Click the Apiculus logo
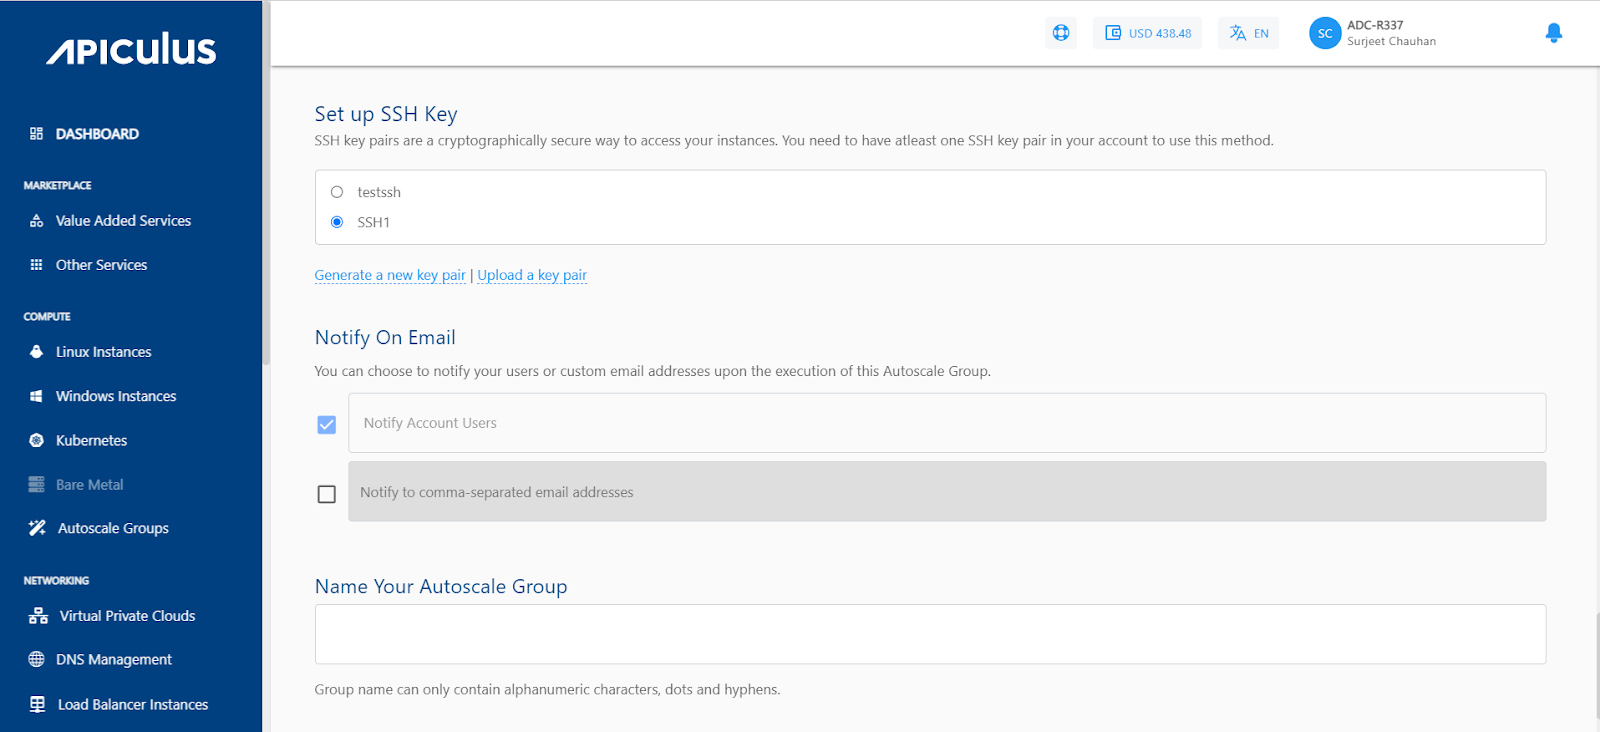 click(131, 49)
